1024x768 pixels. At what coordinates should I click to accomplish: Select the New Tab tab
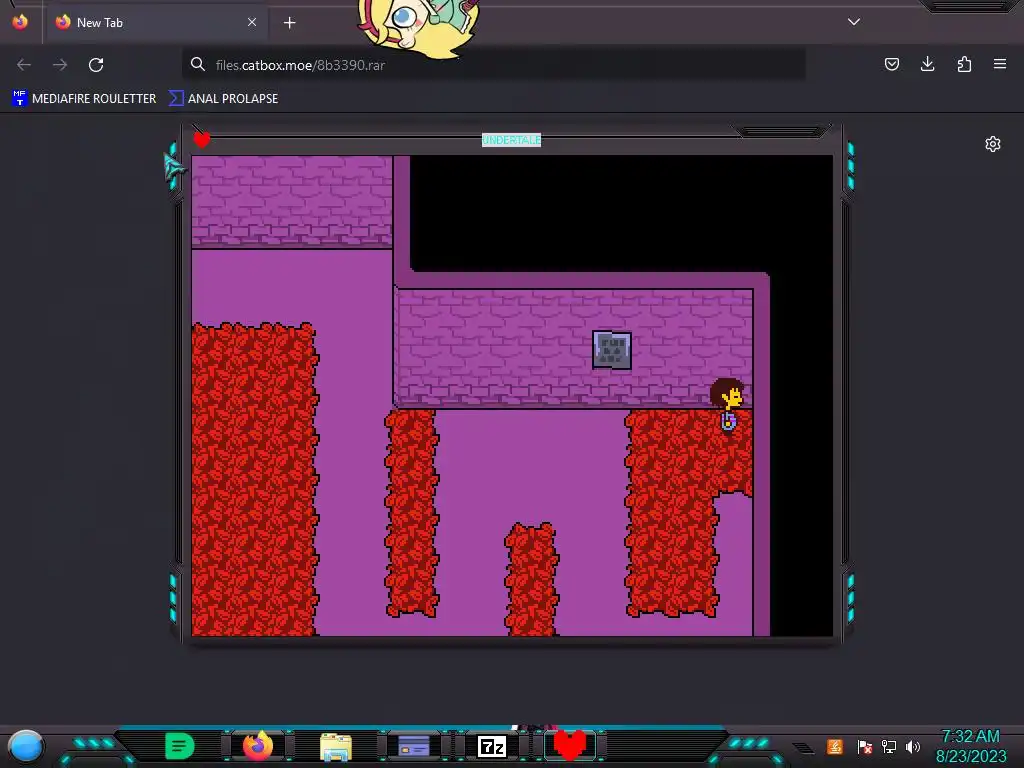[x=156, y=22]
